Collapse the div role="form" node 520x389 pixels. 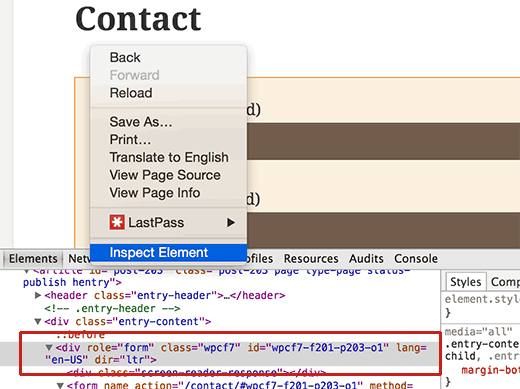click(49, 348)
